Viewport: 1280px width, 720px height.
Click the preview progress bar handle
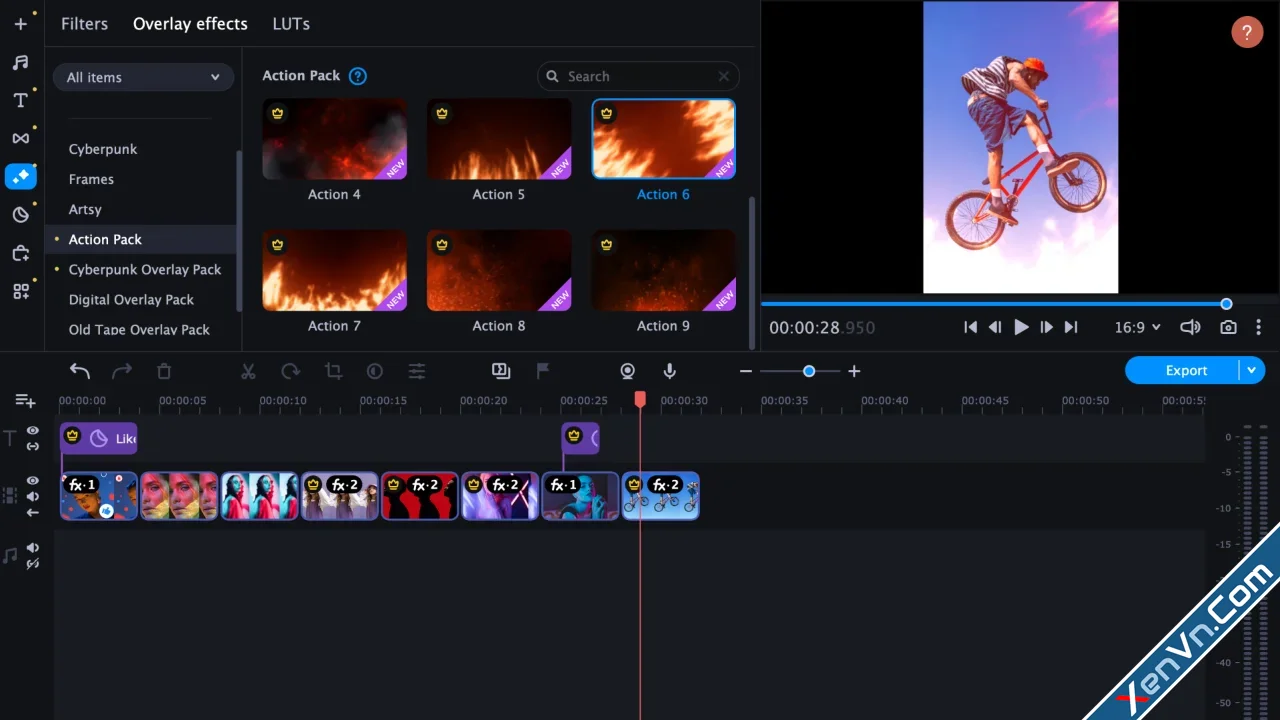click(1226, 304)
